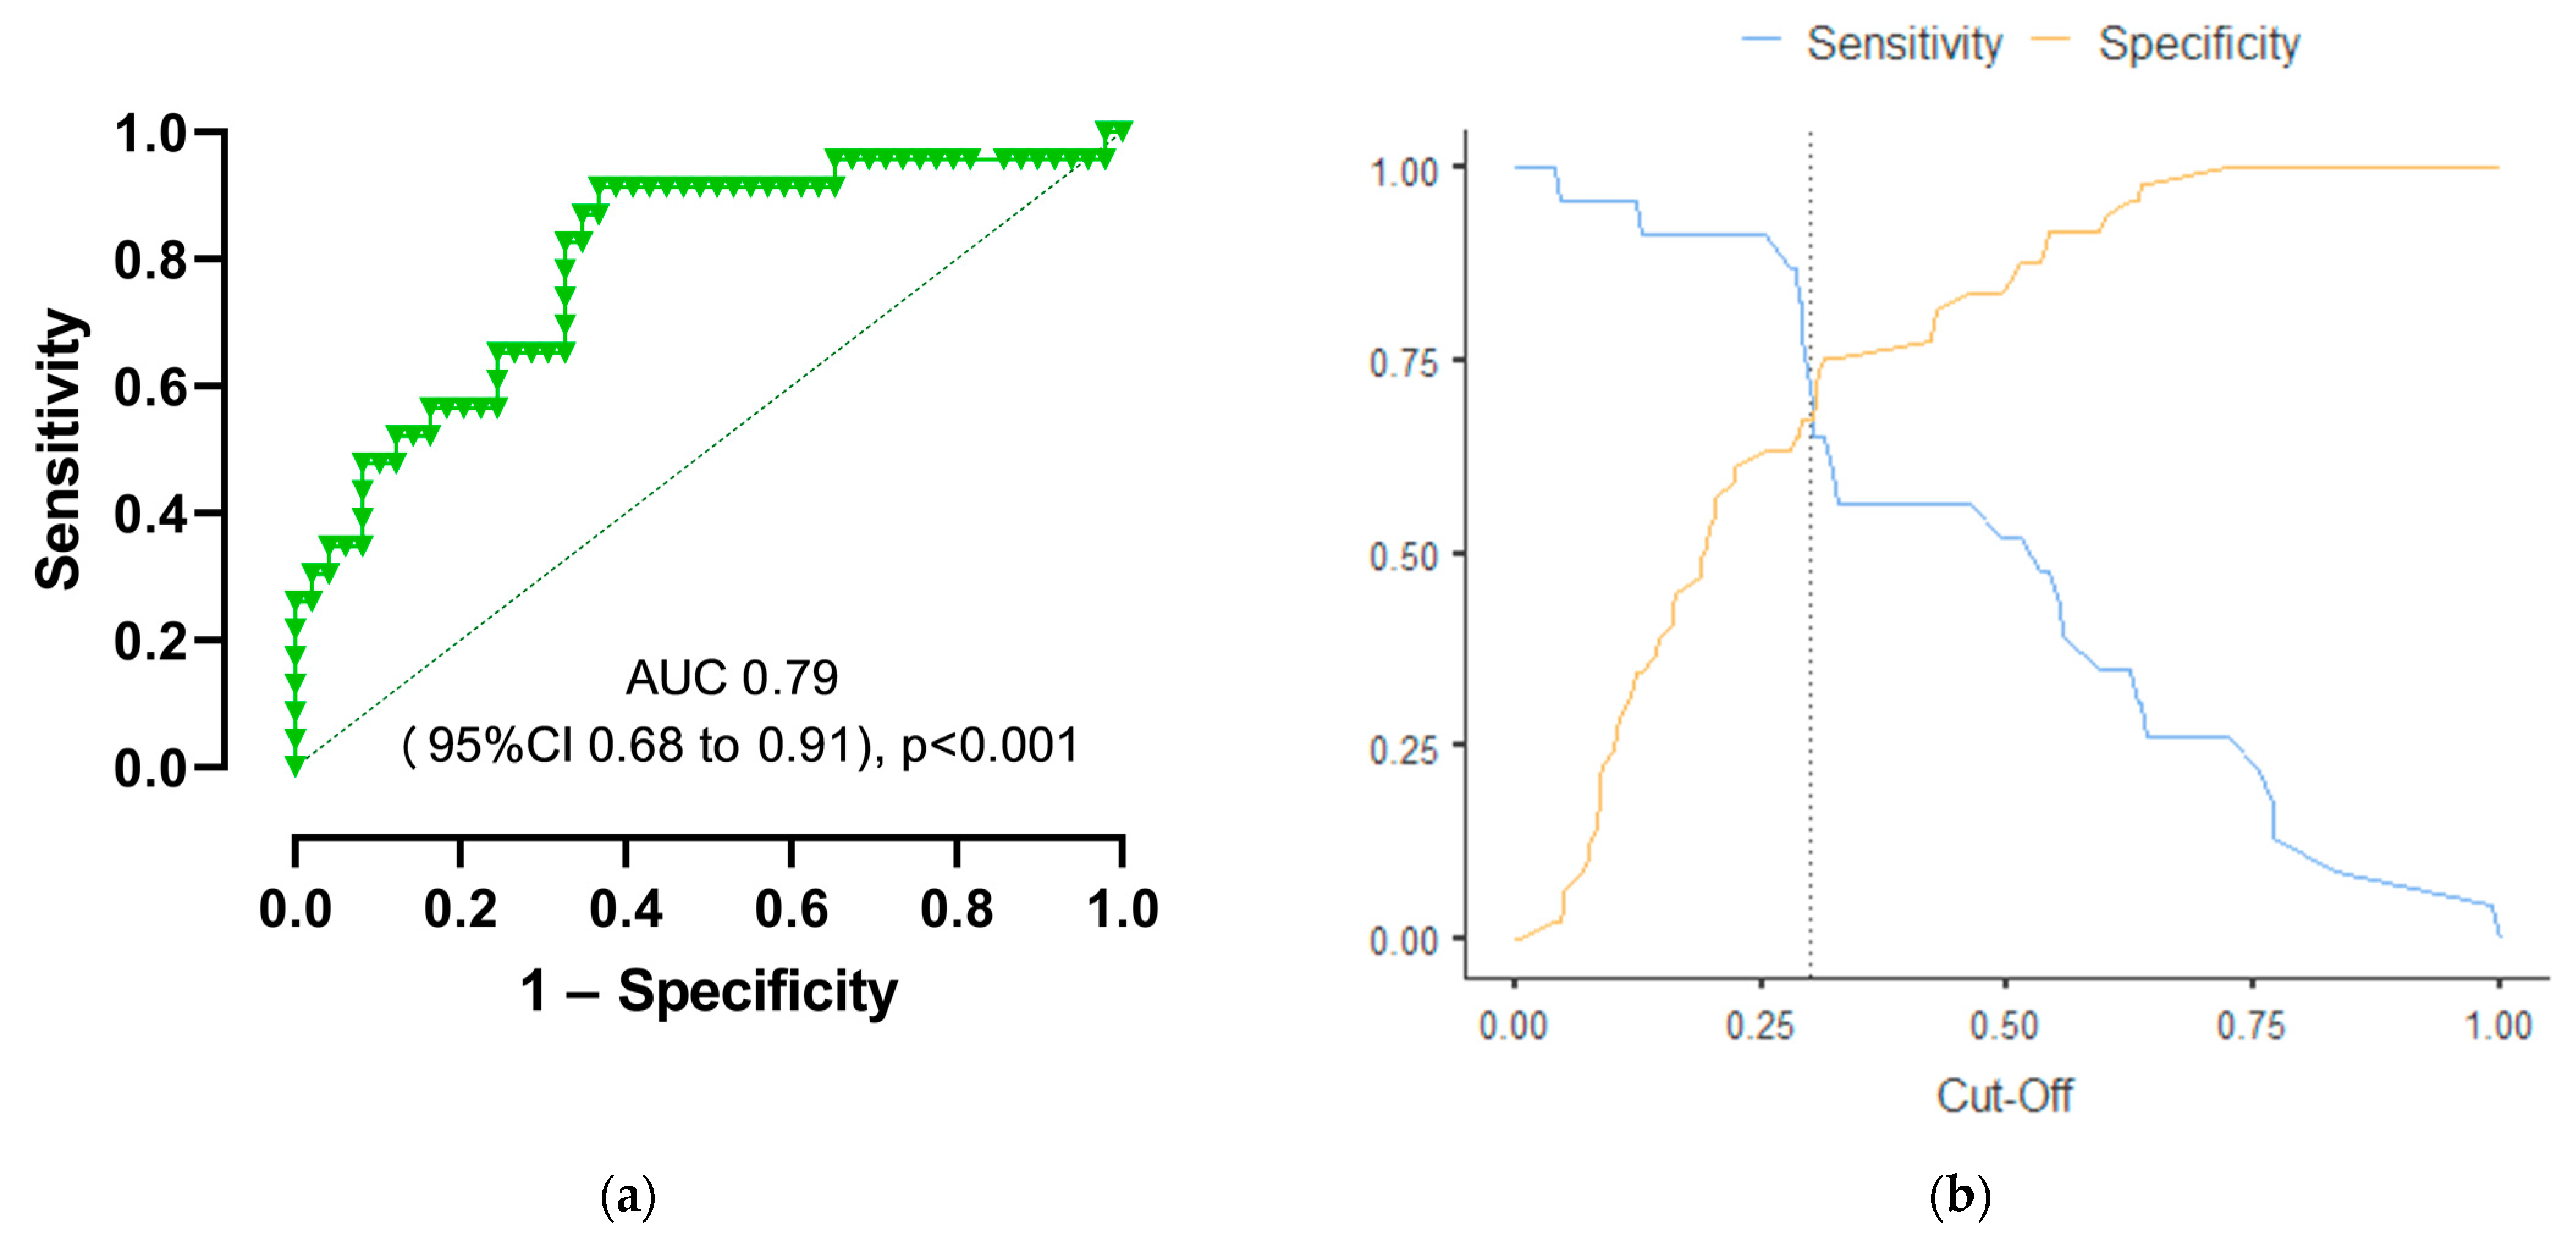Click the Specificity legend label
The width and height of the screenshot is (2576, 1243).
pos(2198,45)
